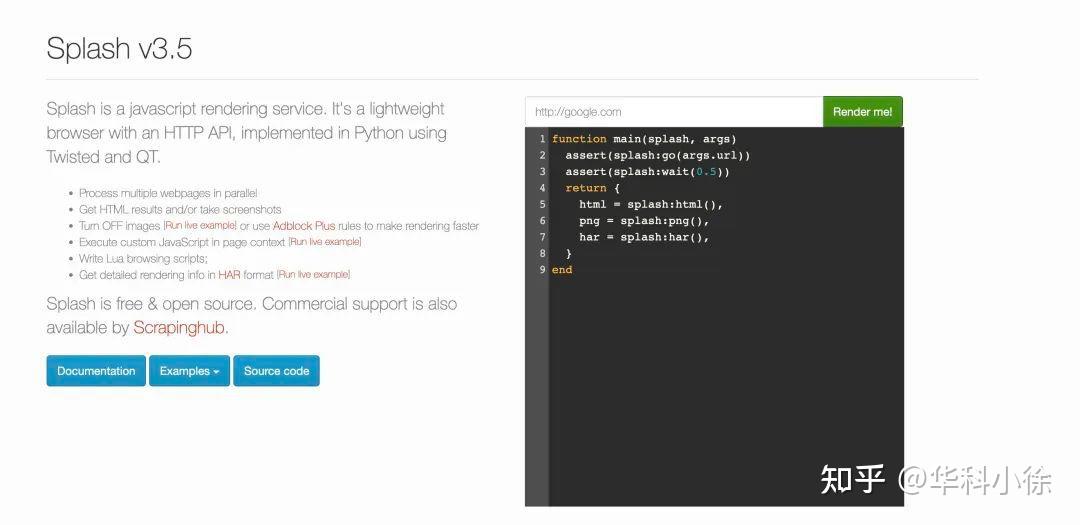Follow the Scrapinghub link
1080x525 pixels.
click(x=180, y=328)
